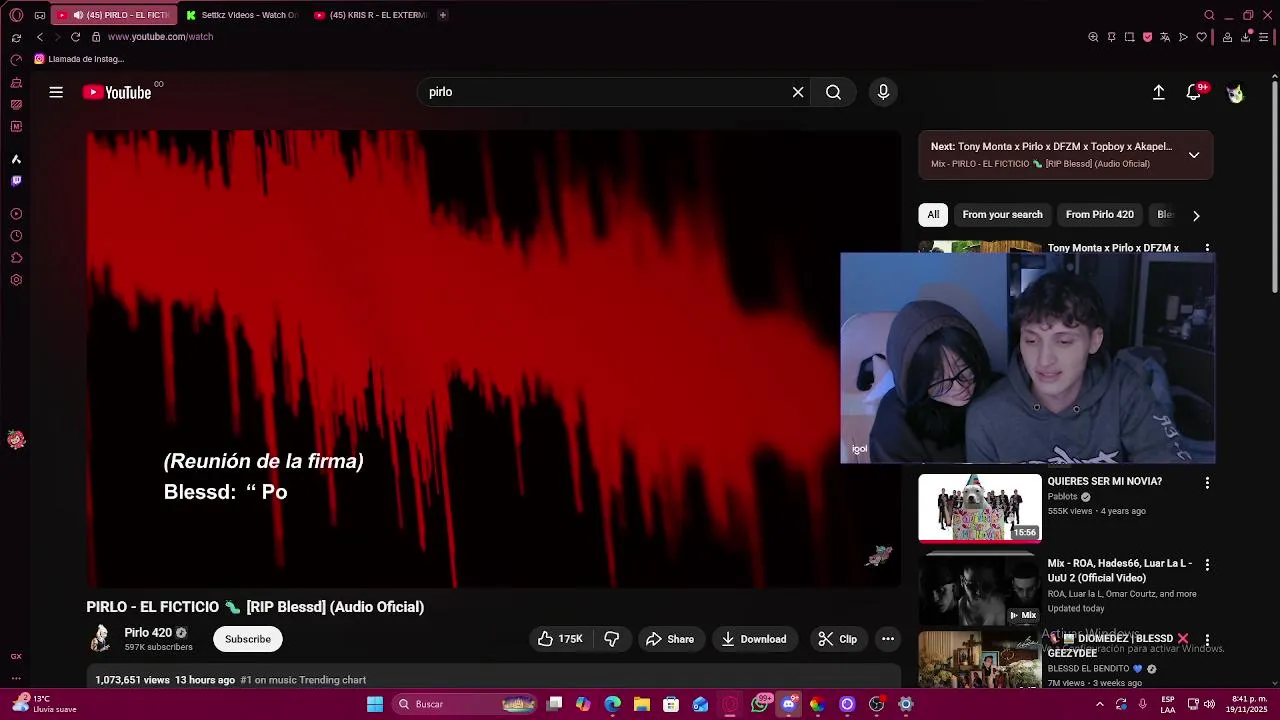Open the Opera GX main menu
The width and height of the screenshot is (1280, 720).
[16, 15]
